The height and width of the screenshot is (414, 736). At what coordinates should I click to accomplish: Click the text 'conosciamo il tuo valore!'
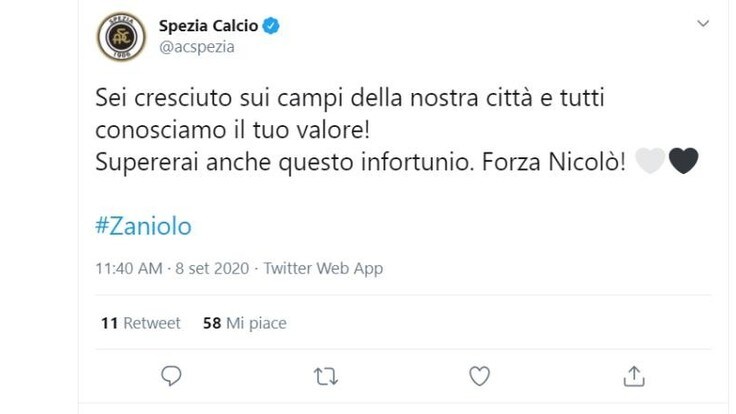233,130
